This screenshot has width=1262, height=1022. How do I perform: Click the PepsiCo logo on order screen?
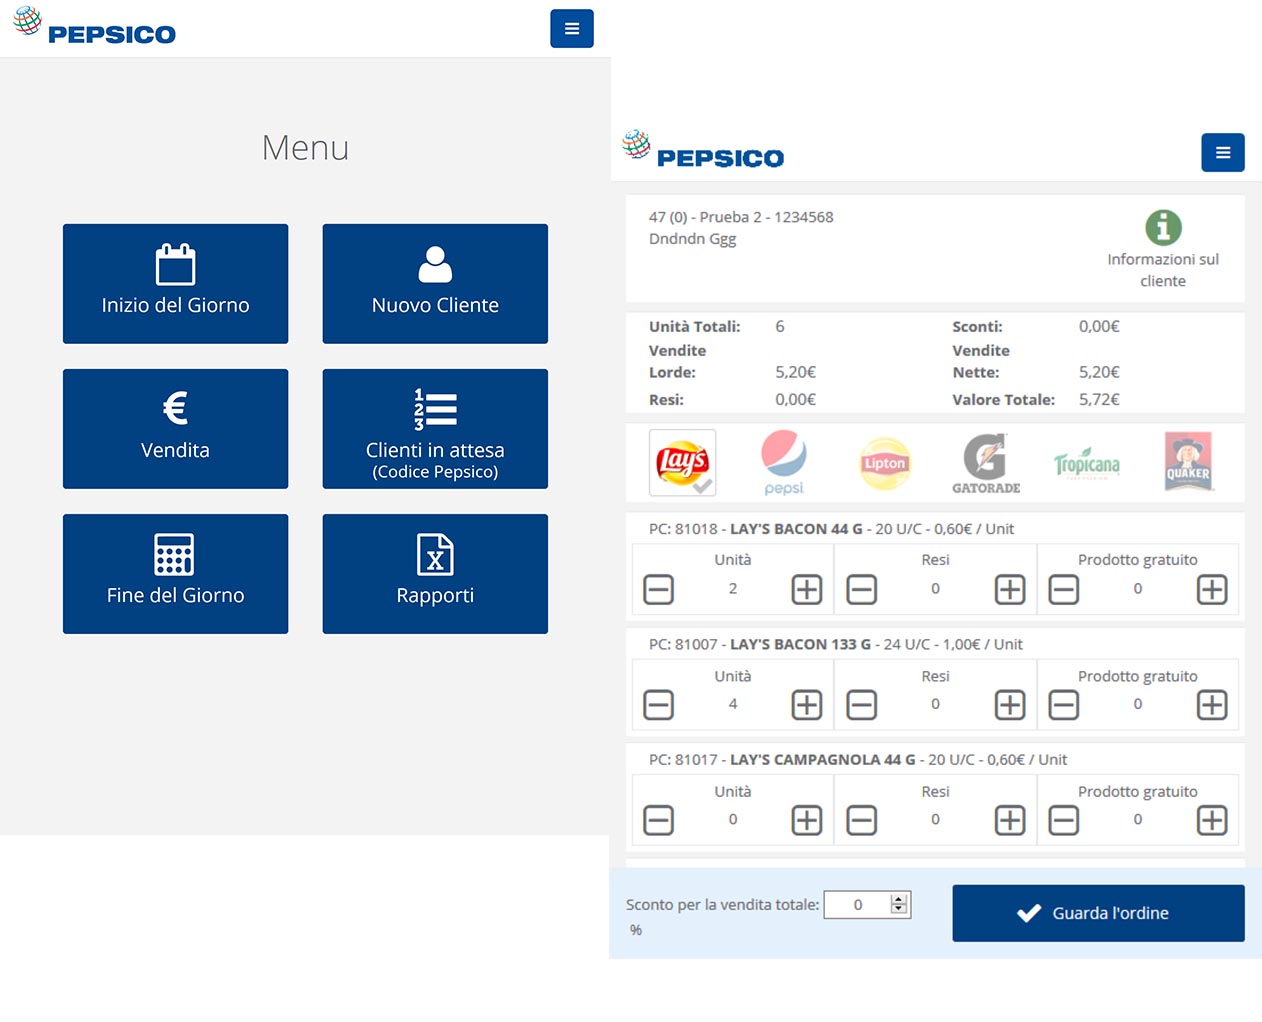point(703,150)
